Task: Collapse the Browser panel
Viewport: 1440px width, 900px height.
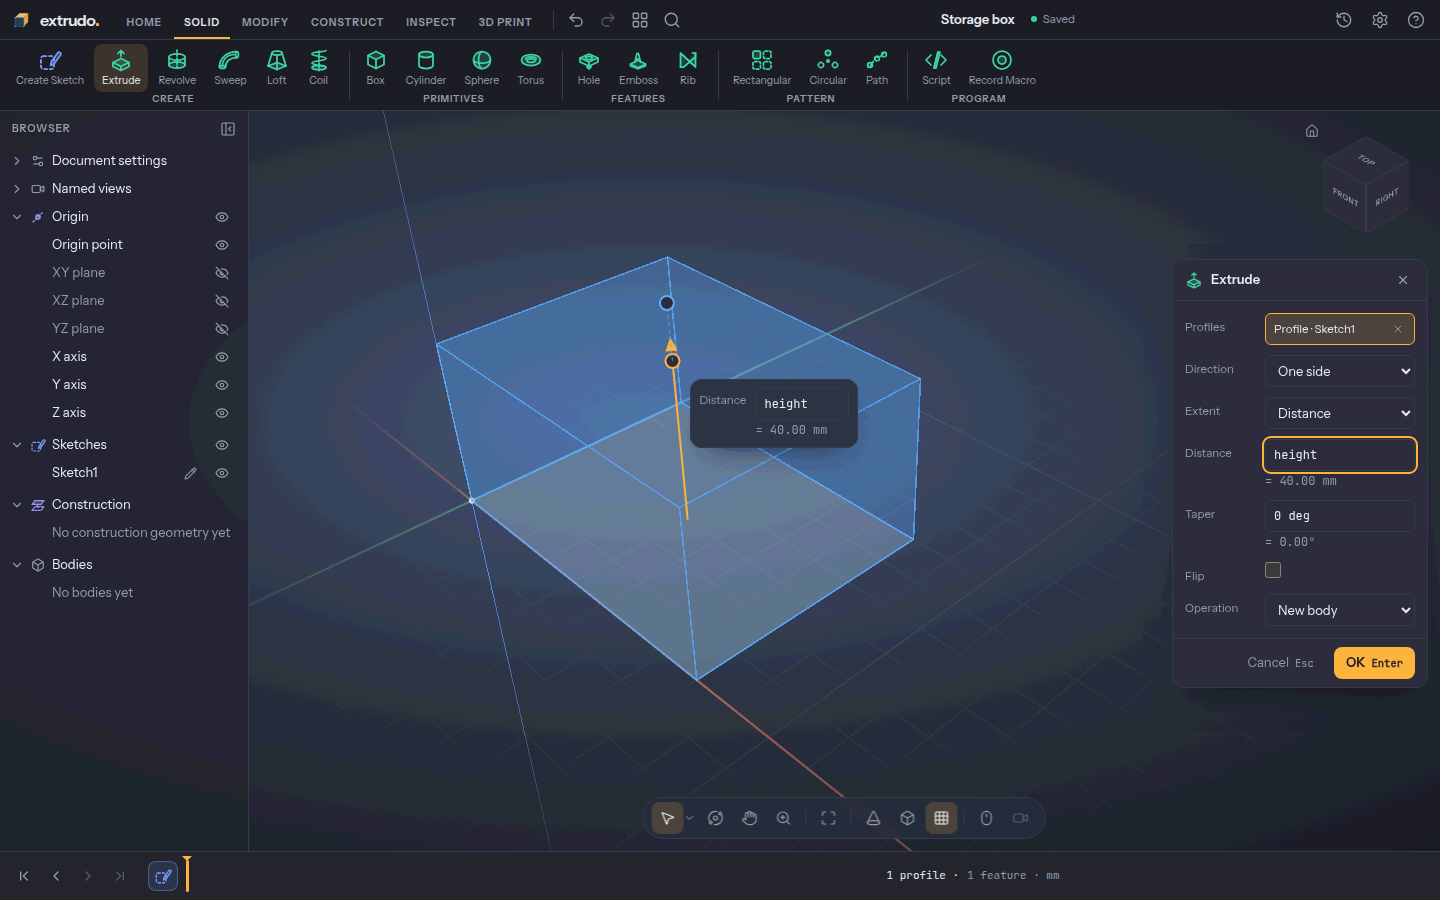Action: pyautogui.click(x=228, y=129)
